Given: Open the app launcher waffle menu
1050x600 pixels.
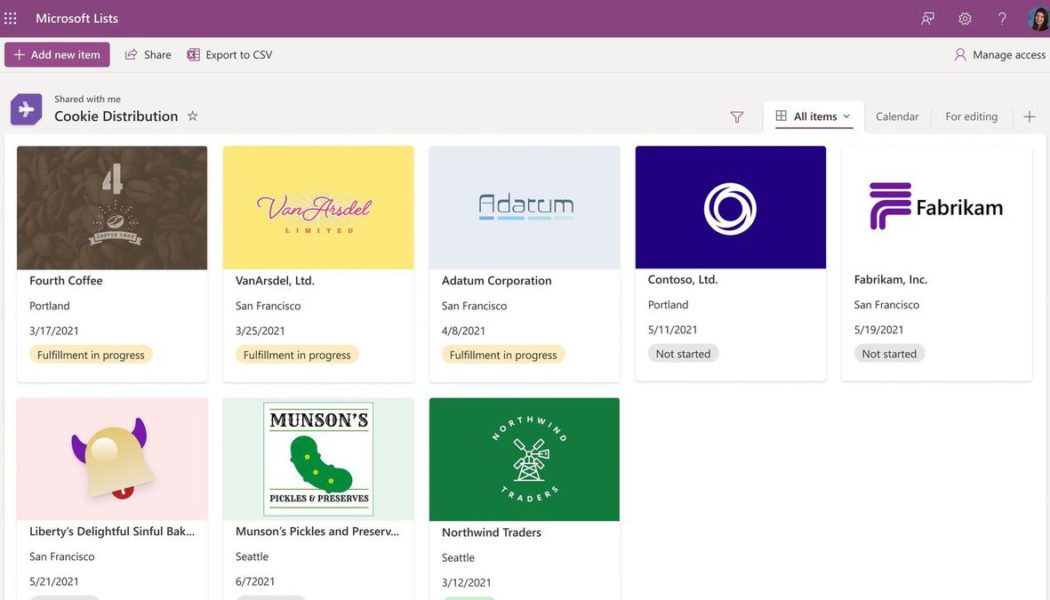Looking at the screenshot, I should click(x=12, y=17).
